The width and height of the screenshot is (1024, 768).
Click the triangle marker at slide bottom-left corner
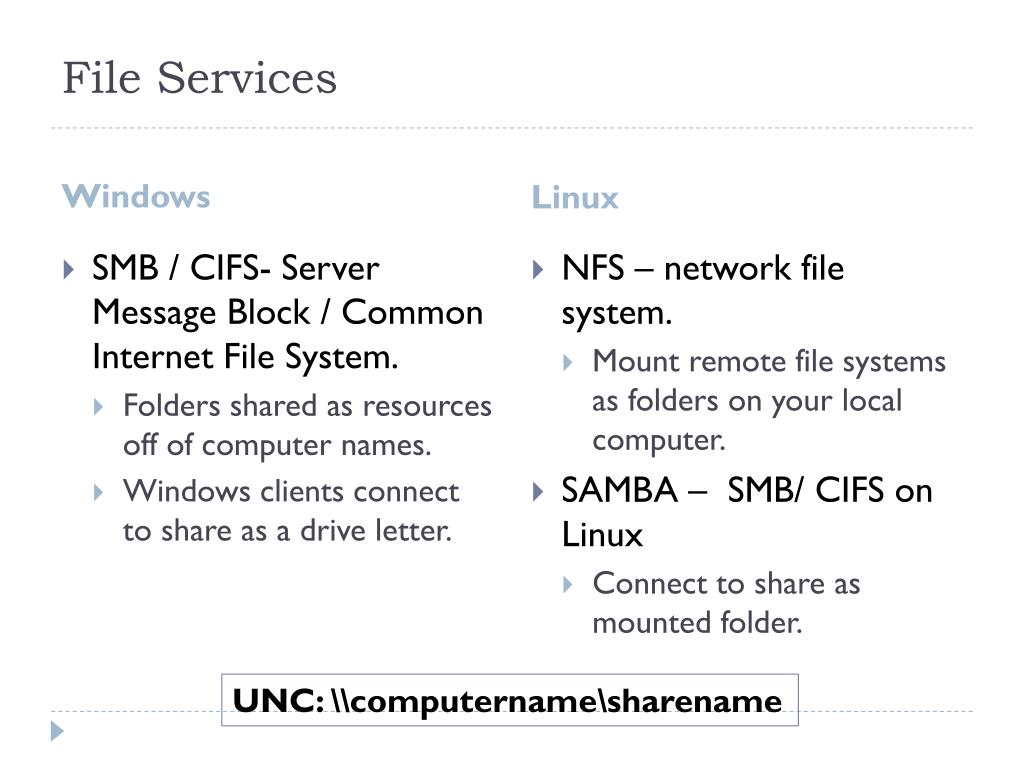pos(57,731)
